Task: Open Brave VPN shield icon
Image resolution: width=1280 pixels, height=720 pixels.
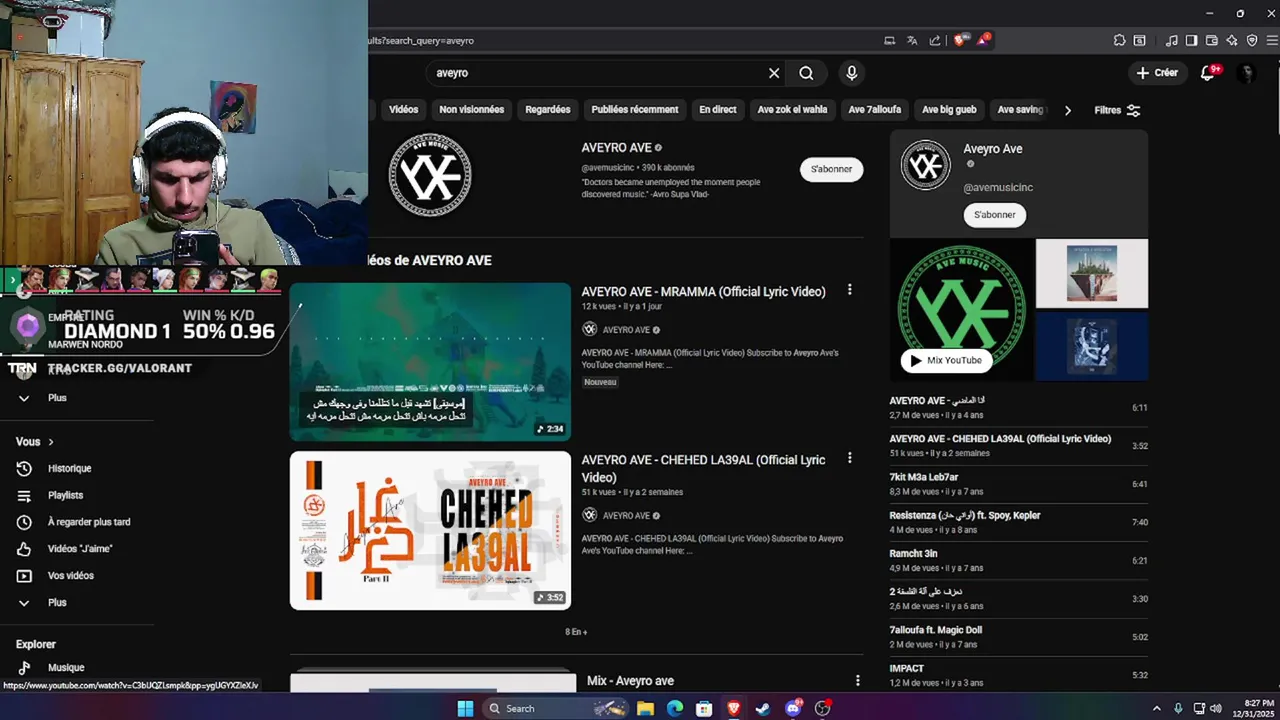Action: (1252, 41)
